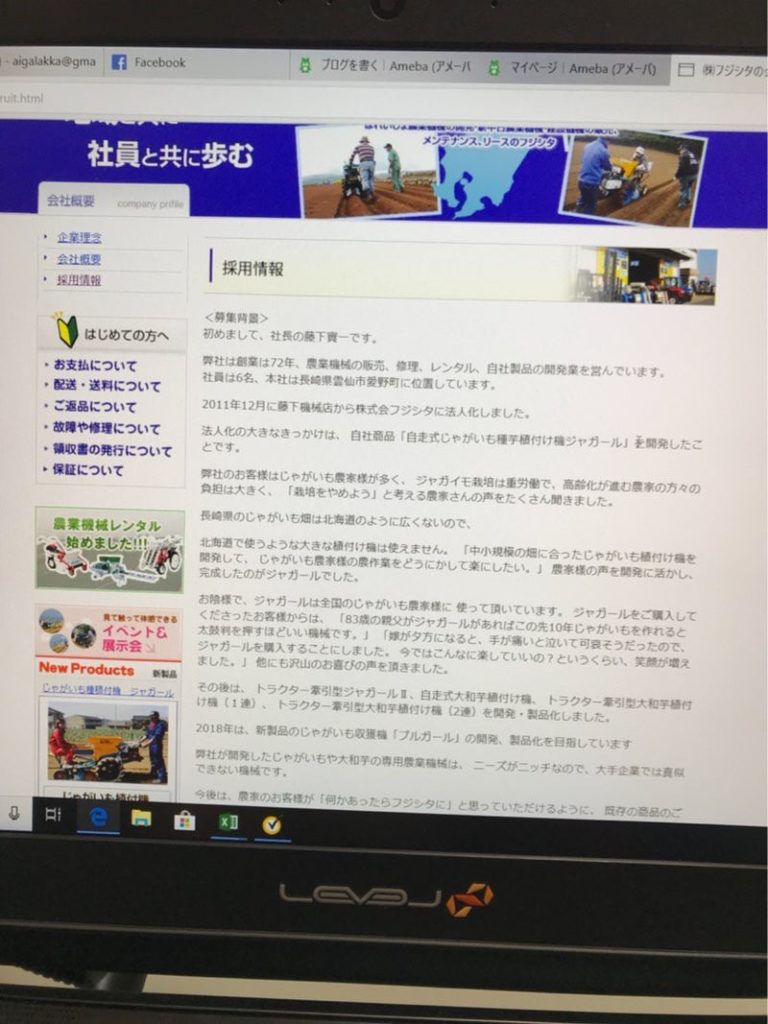Open 配送・送料について link
Image resolution: width=768 pixels, height=1024 pixels.
pyautogui.click(x=106, y=386)
